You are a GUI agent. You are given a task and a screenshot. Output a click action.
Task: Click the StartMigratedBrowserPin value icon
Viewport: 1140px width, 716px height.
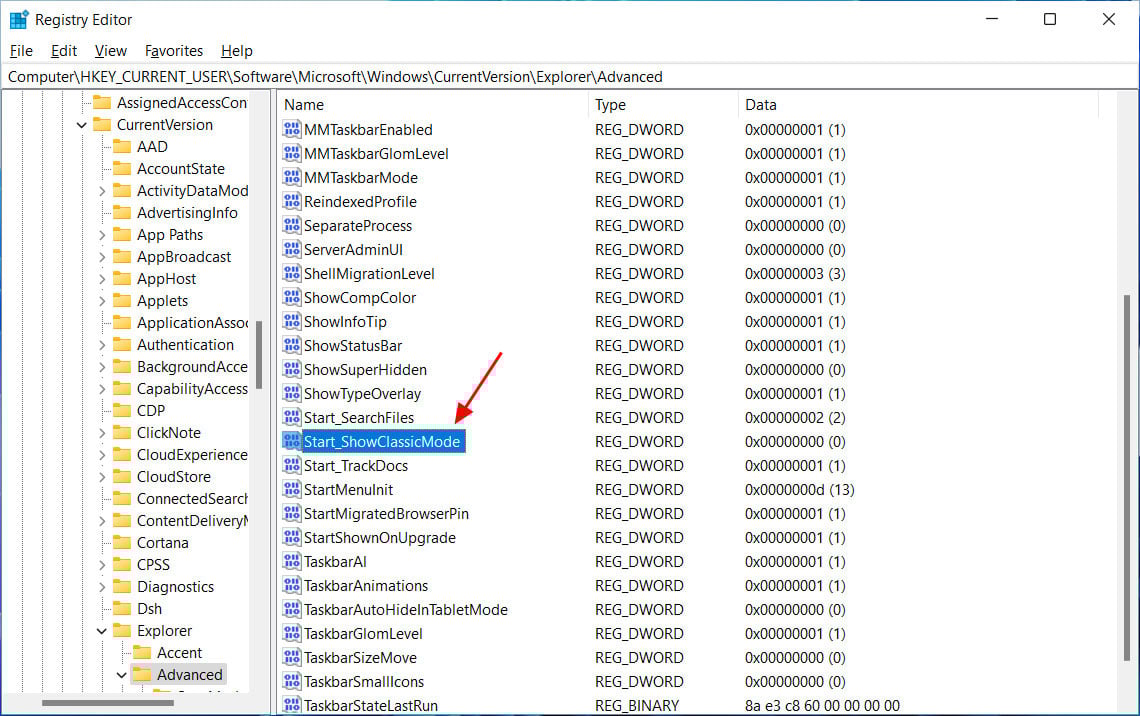click(x=292, y=513)
